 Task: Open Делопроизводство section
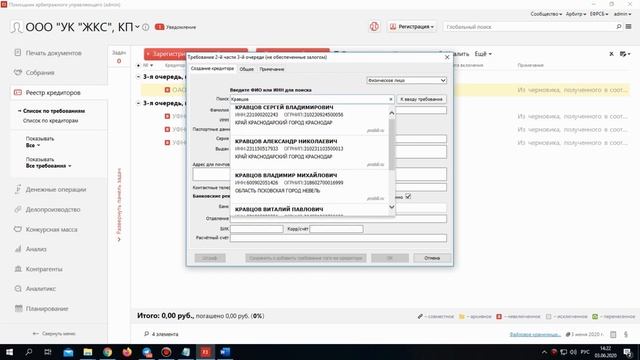53,209
